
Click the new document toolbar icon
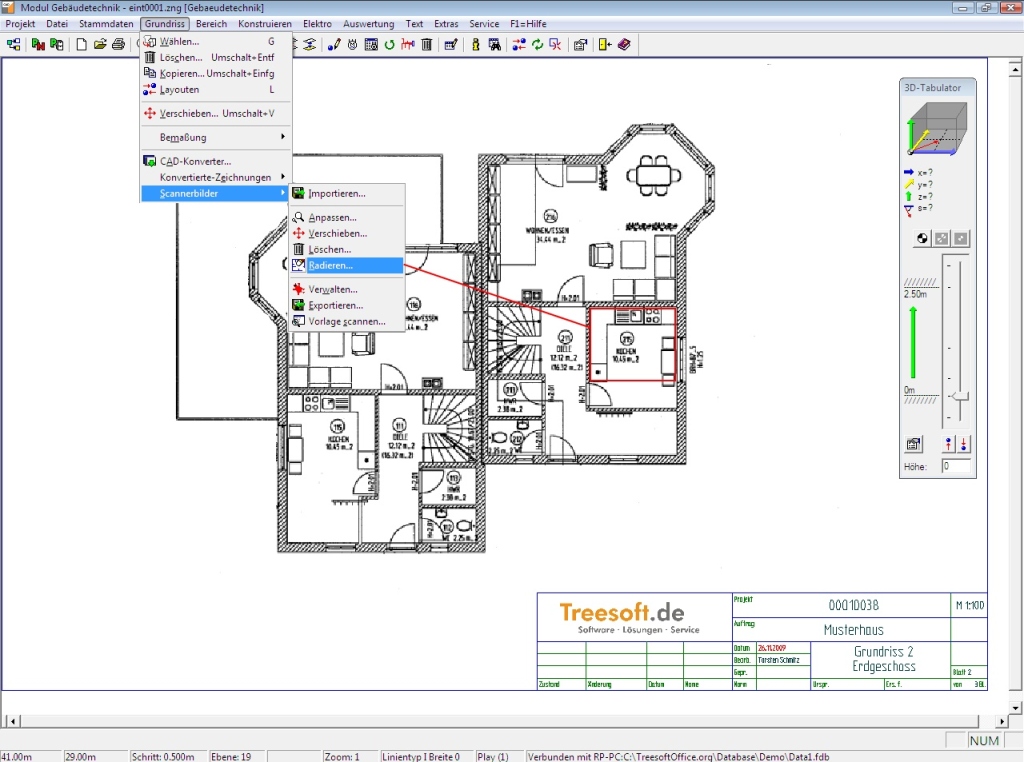click(x=82, y=45)
